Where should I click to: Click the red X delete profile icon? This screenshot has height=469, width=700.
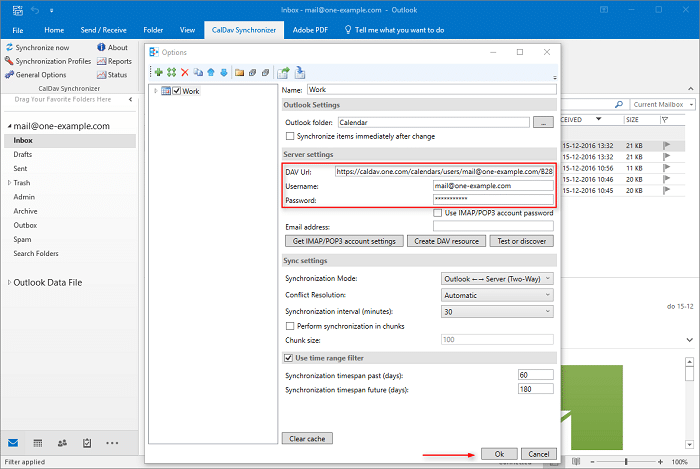point(184,72)
